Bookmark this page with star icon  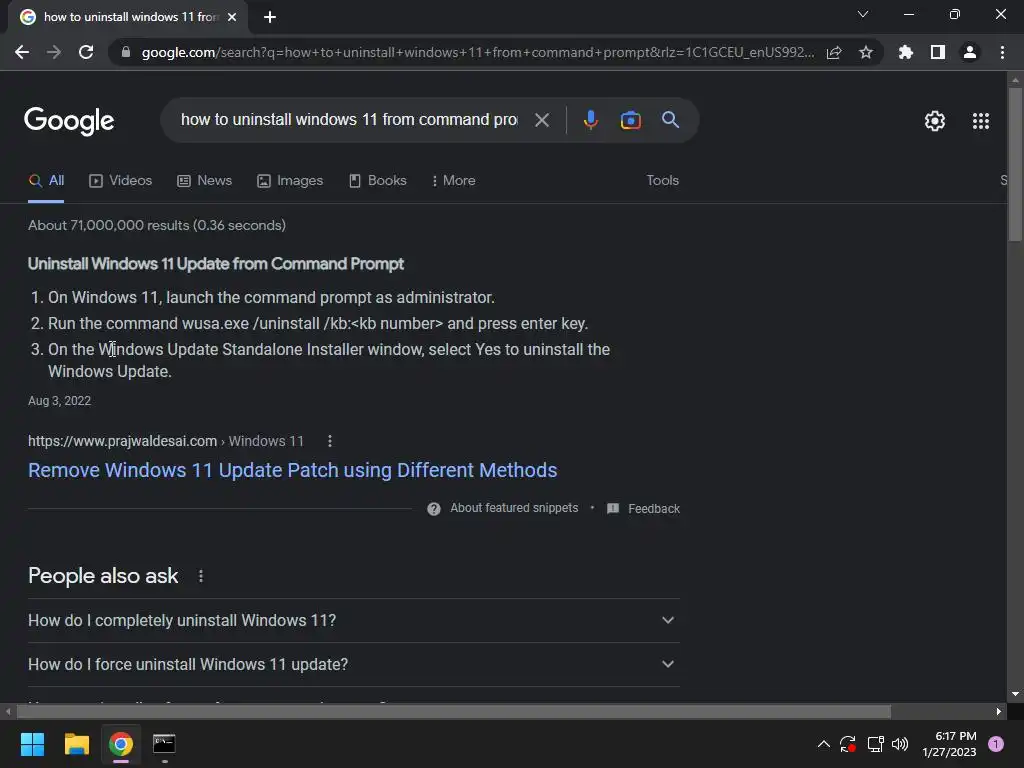[x=866, y=52]
